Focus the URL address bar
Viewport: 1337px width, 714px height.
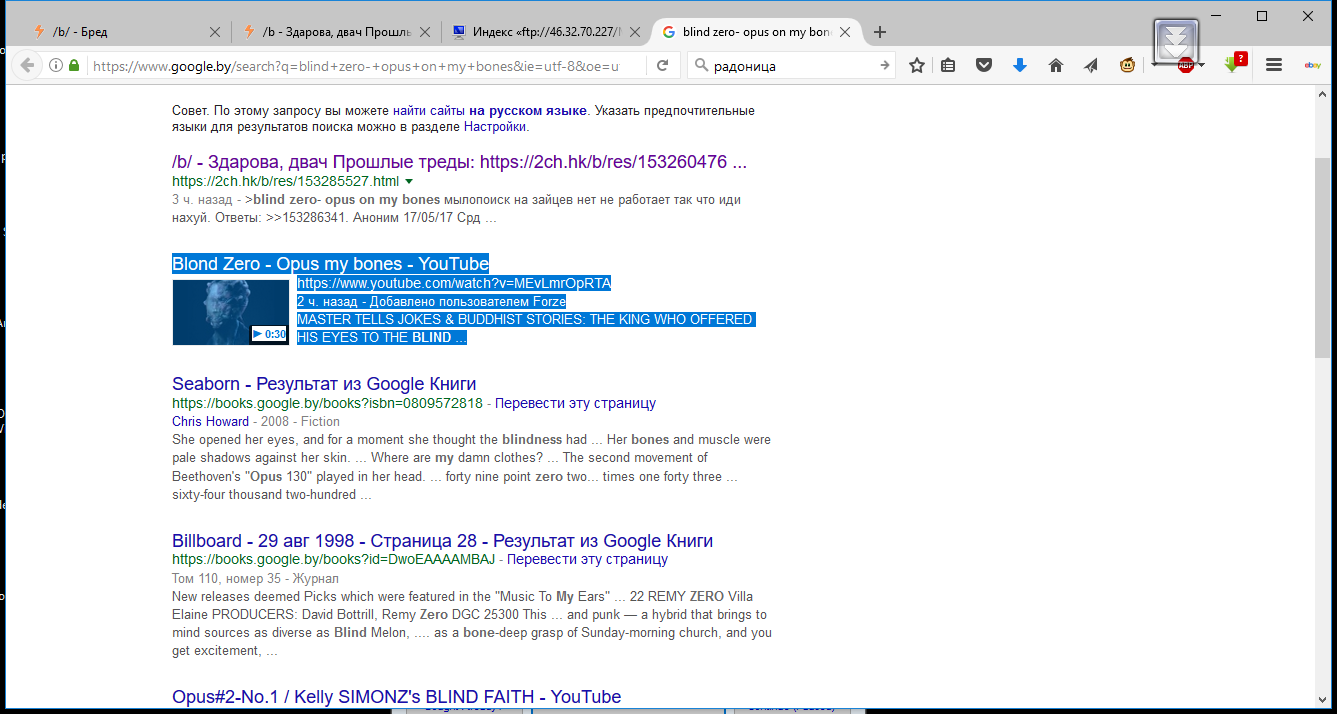click(365, 66)
